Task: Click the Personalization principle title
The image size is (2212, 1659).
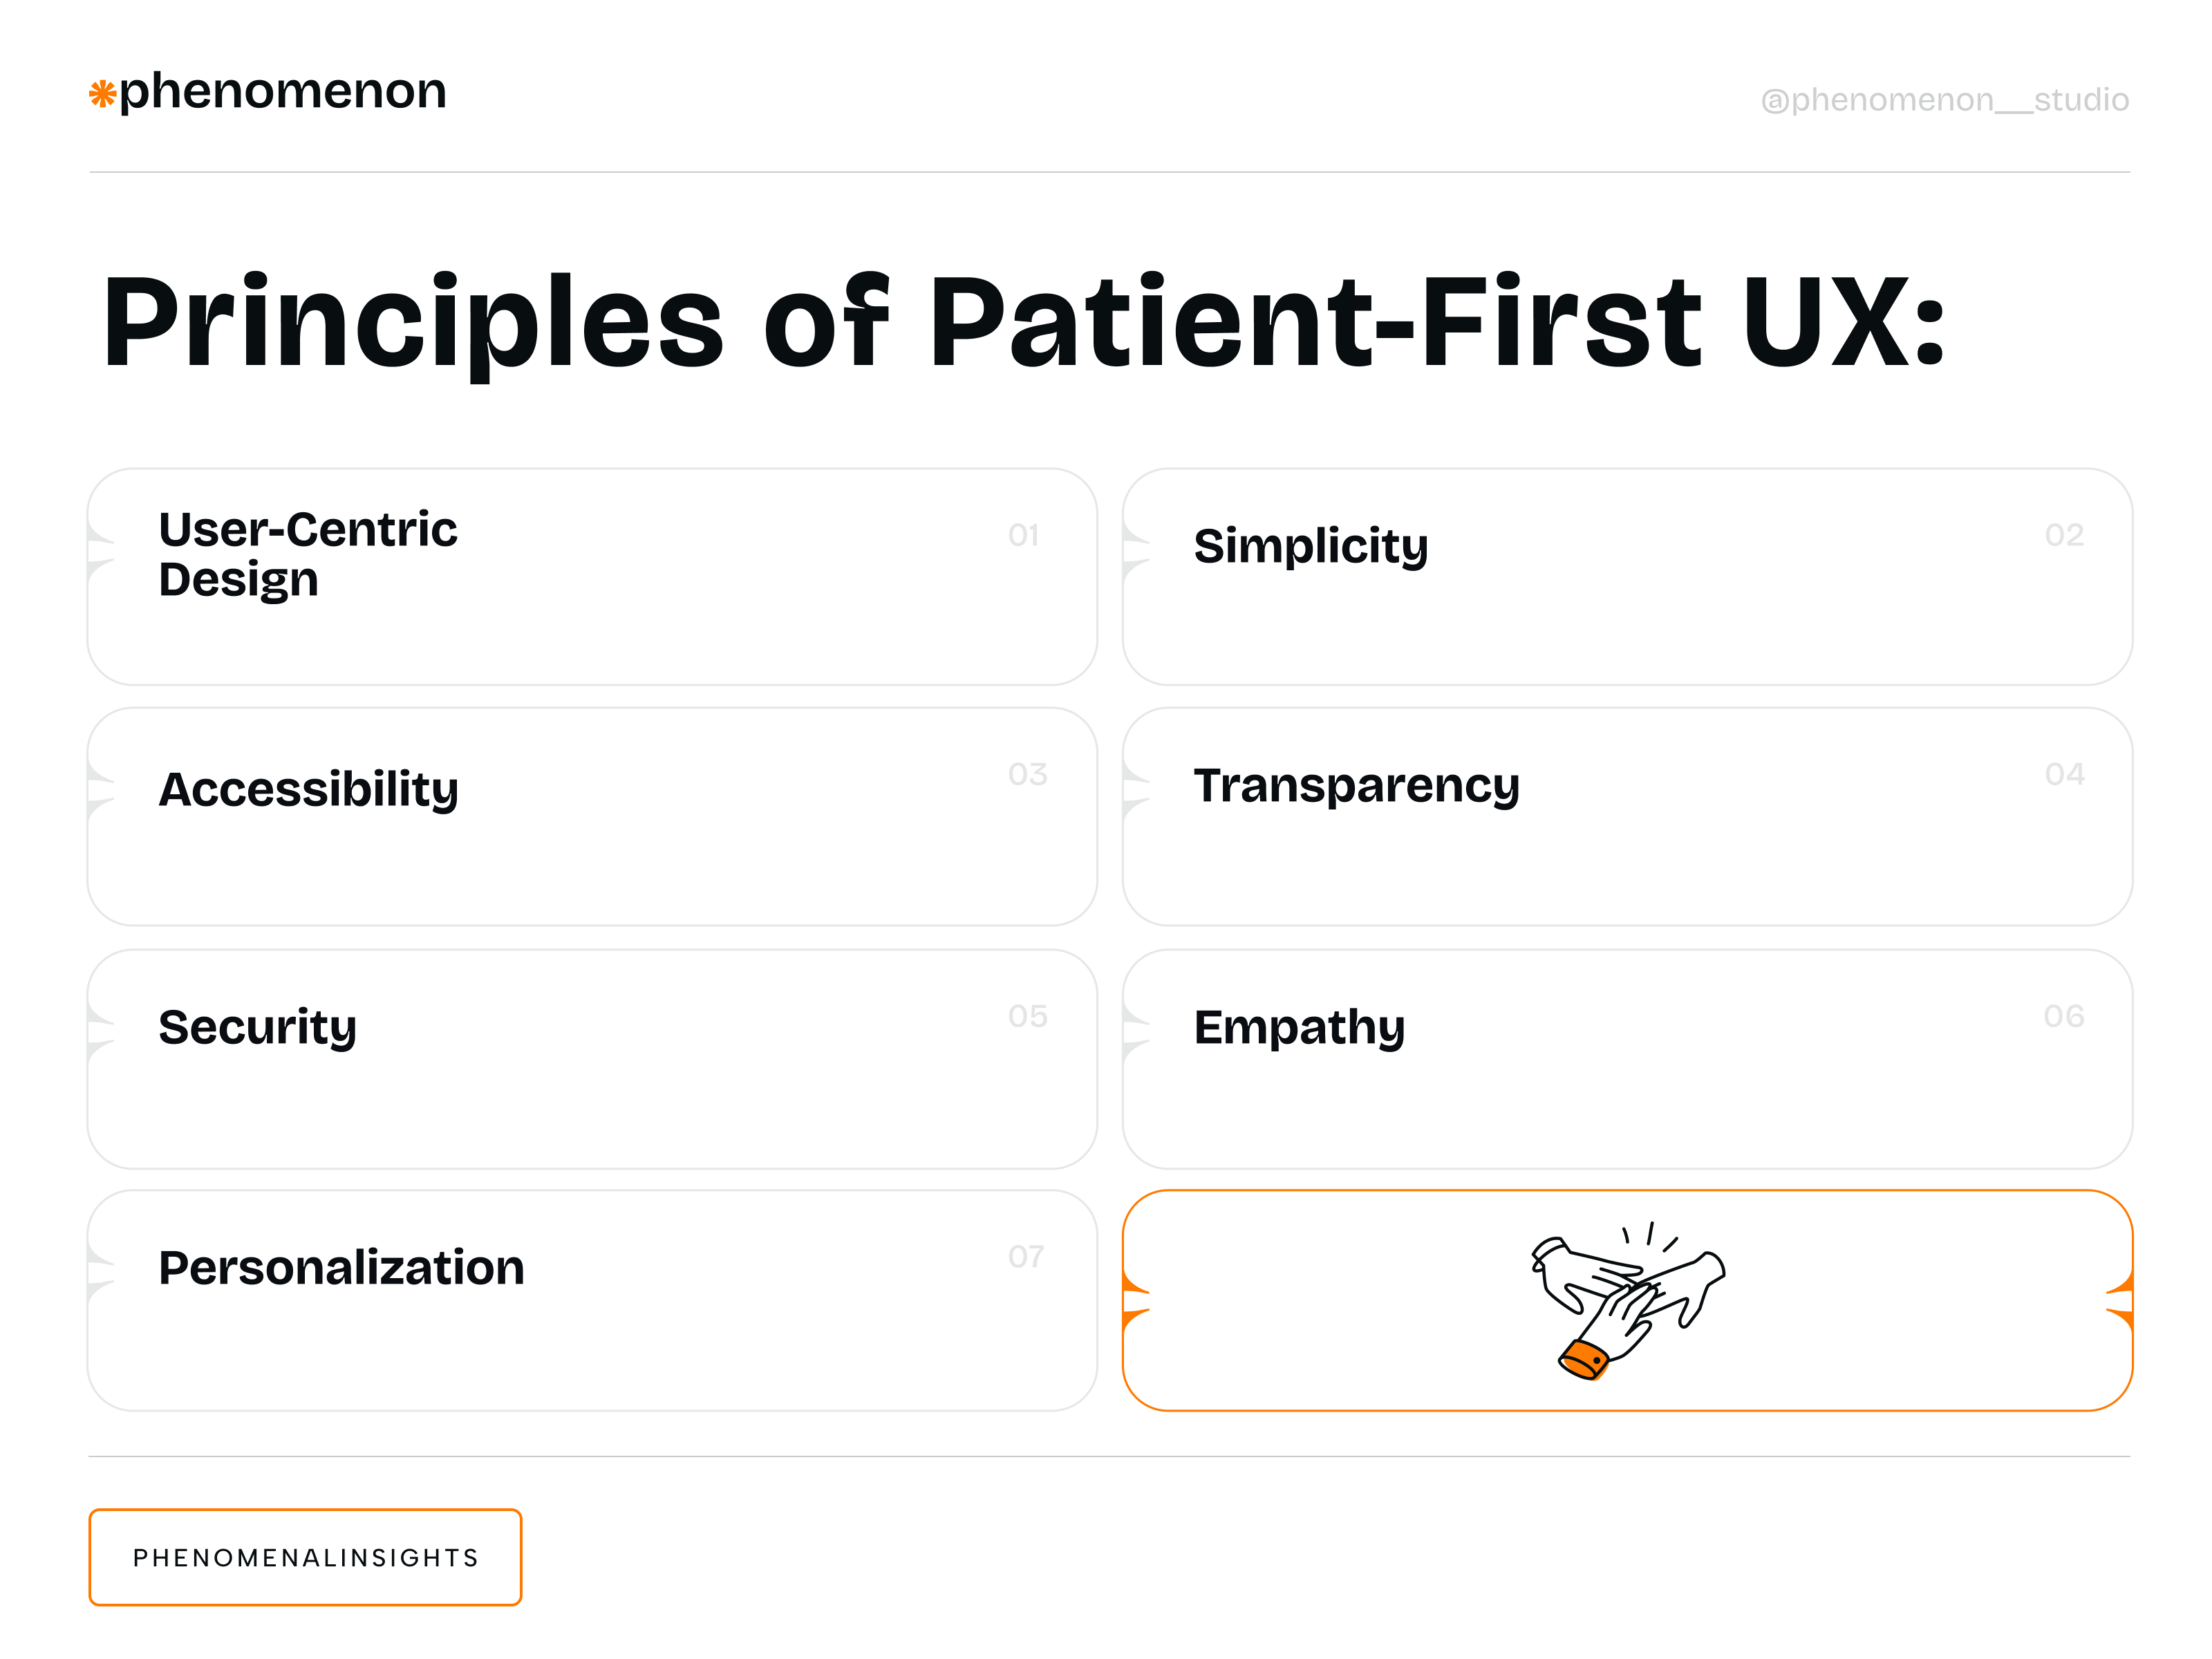Action: point(341,1267)
